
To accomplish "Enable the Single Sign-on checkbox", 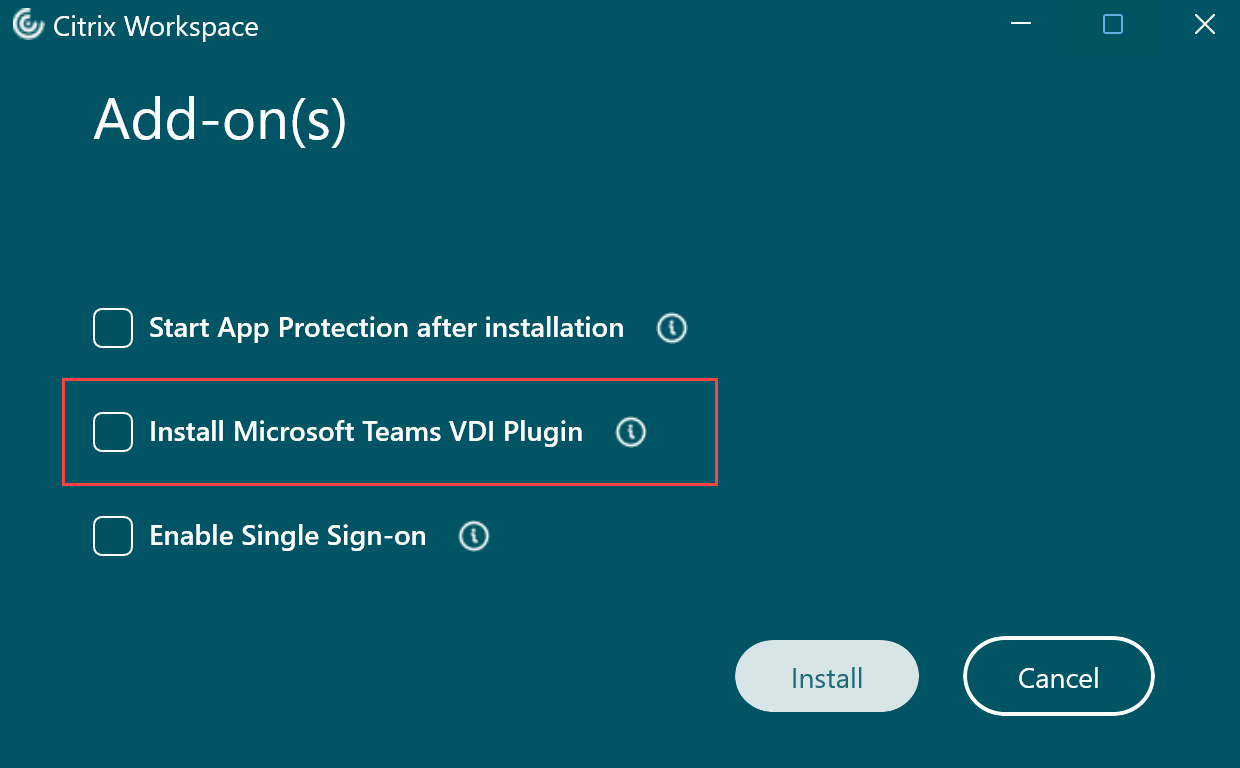I will (x=113, y=535).
